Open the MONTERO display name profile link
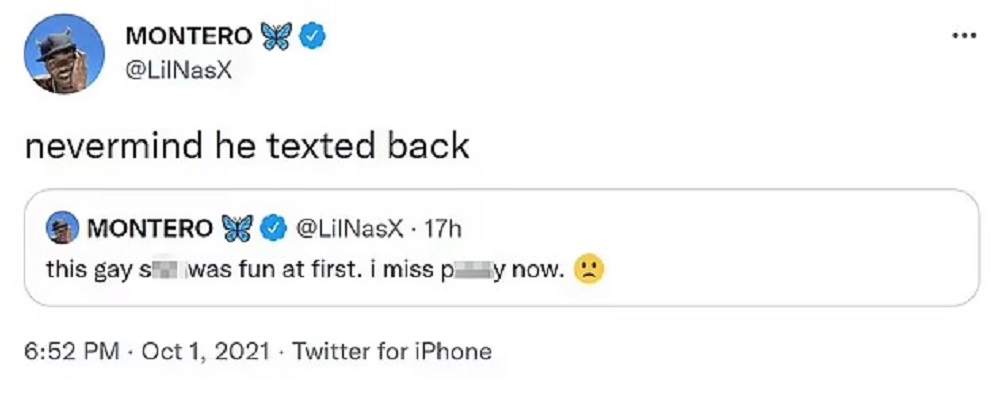This screenshot has width=1000, height=399. coord(189,36)
